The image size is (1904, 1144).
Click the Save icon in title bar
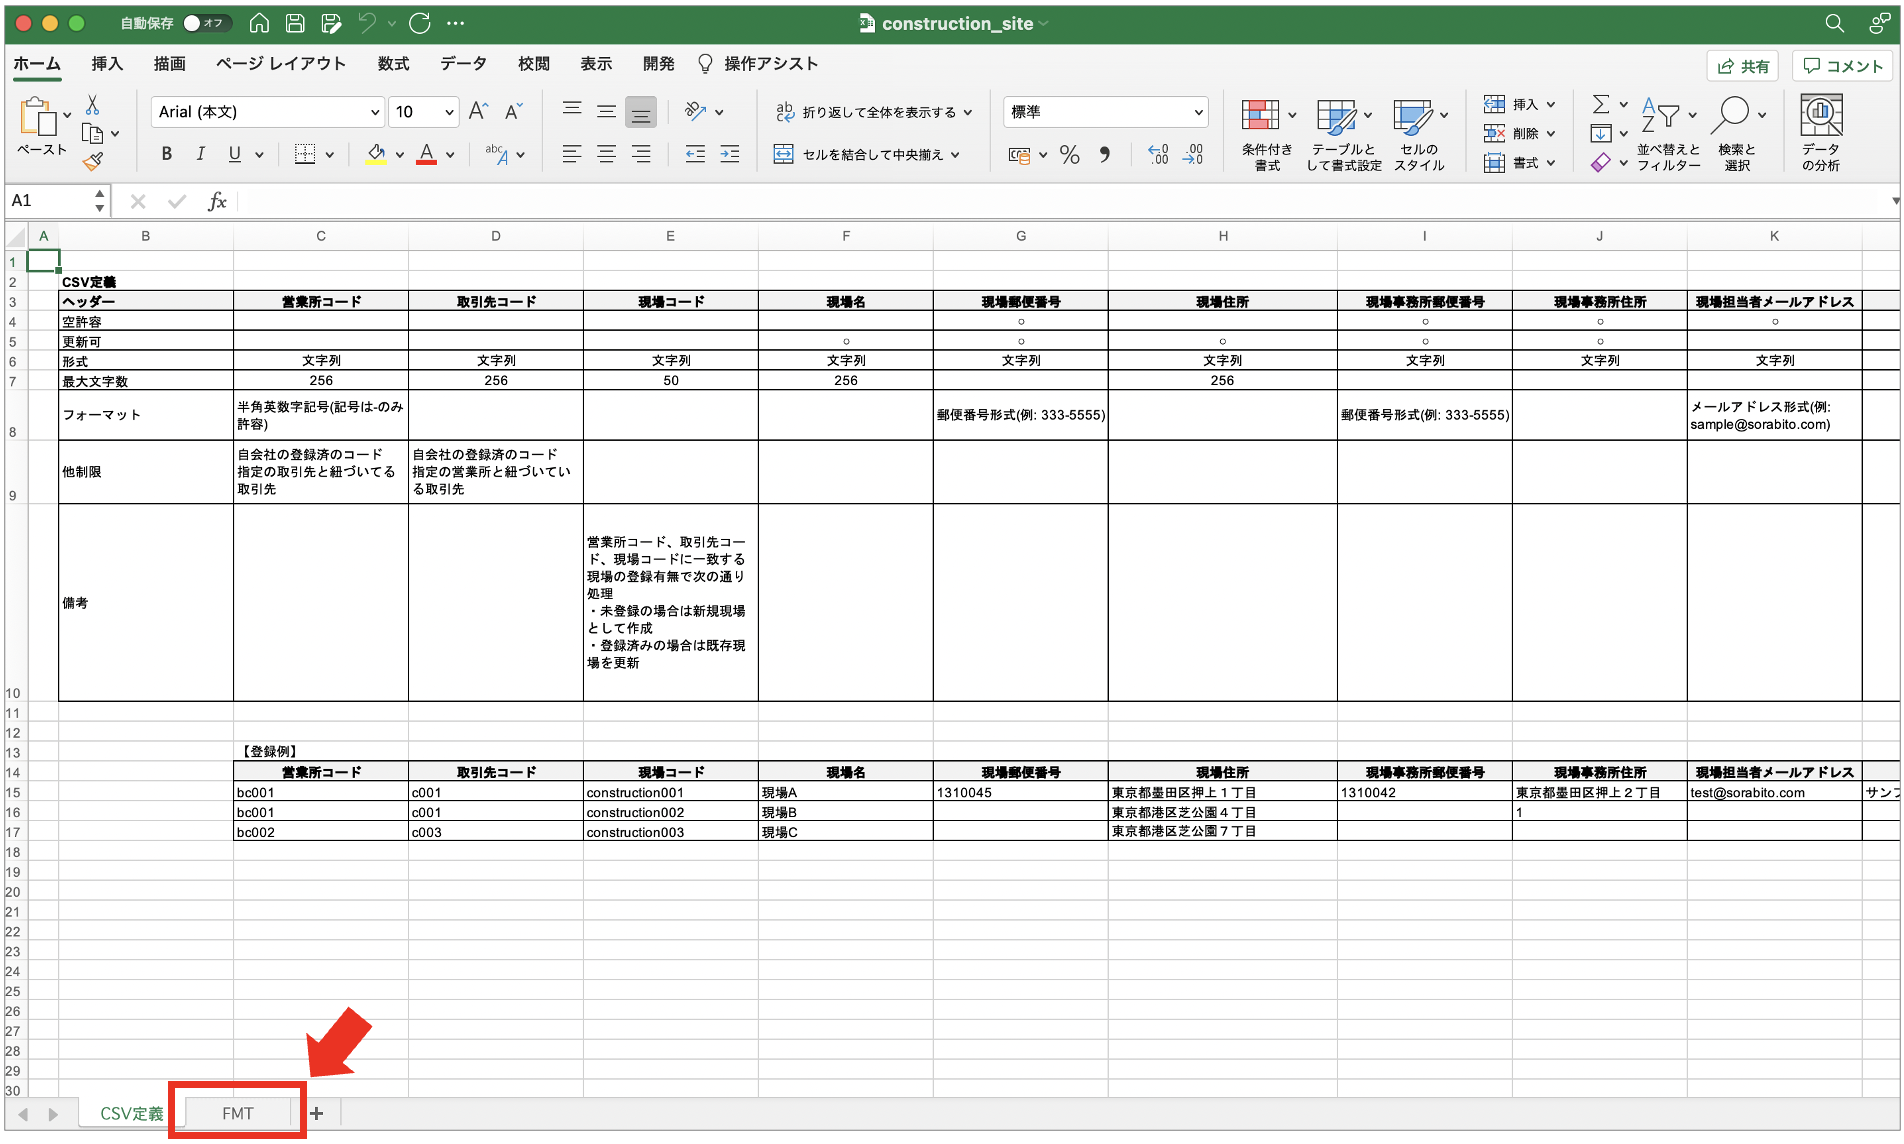(x=295, y=23)
